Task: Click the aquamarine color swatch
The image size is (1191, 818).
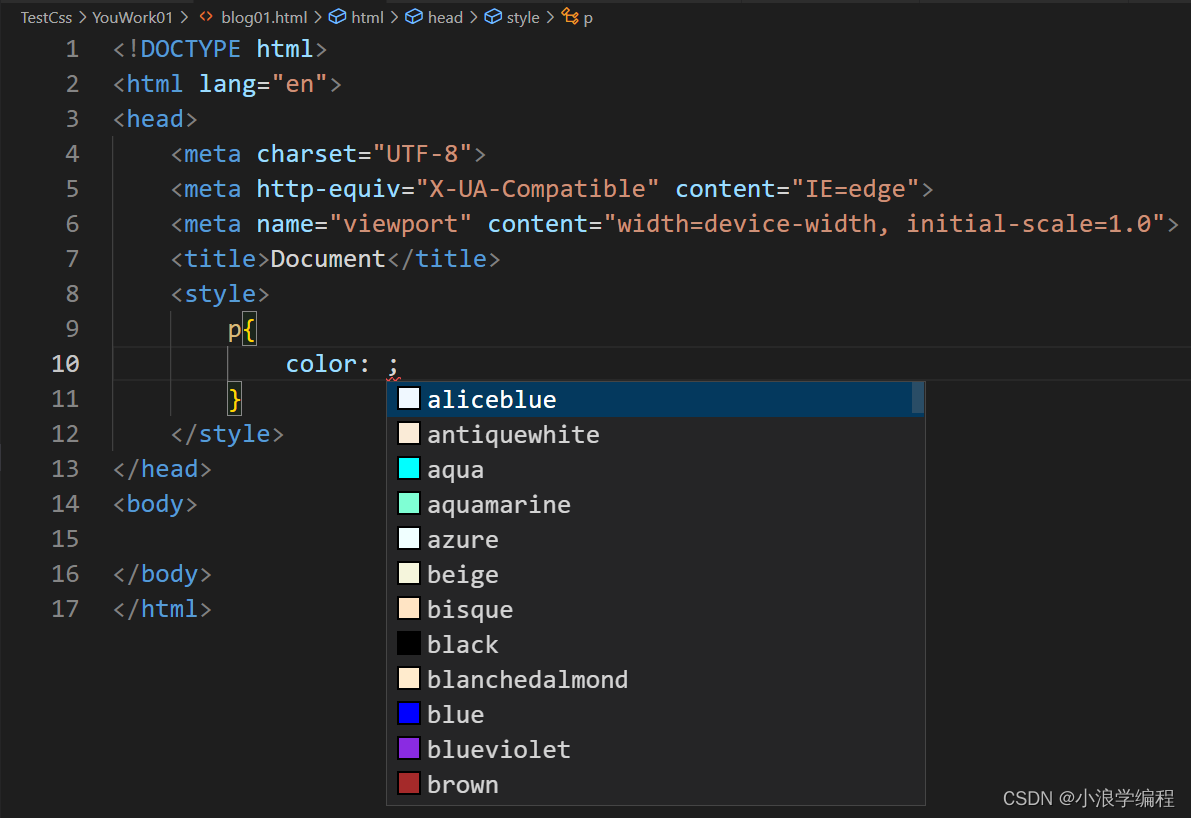Action: (409, 503)
